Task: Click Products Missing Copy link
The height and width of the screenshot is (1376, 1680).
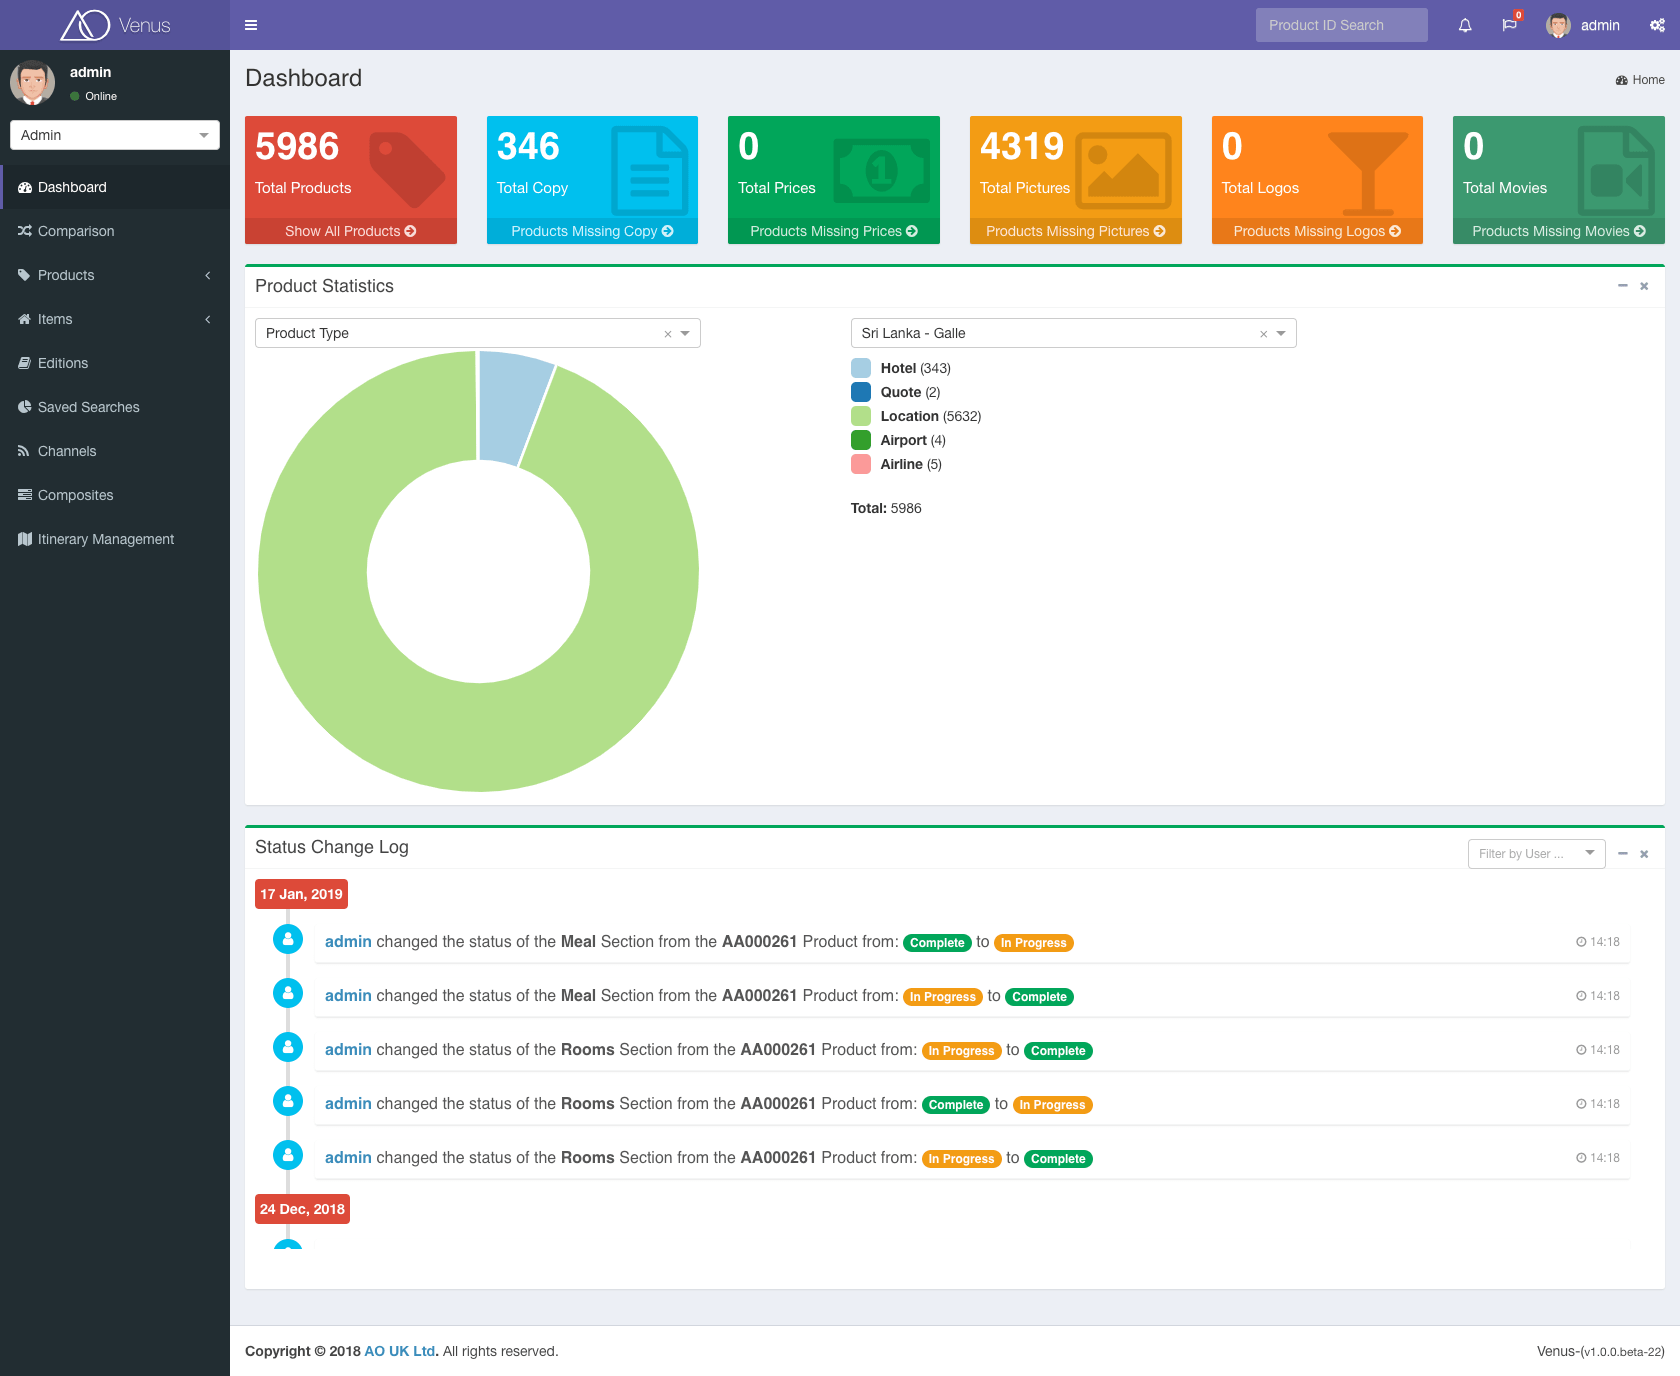Action: pos(592,231)
